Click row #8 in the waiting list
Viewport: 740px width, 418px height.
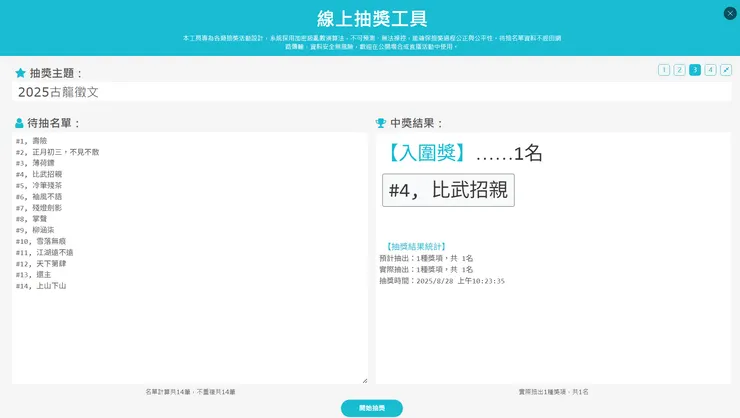pos(31,219)
